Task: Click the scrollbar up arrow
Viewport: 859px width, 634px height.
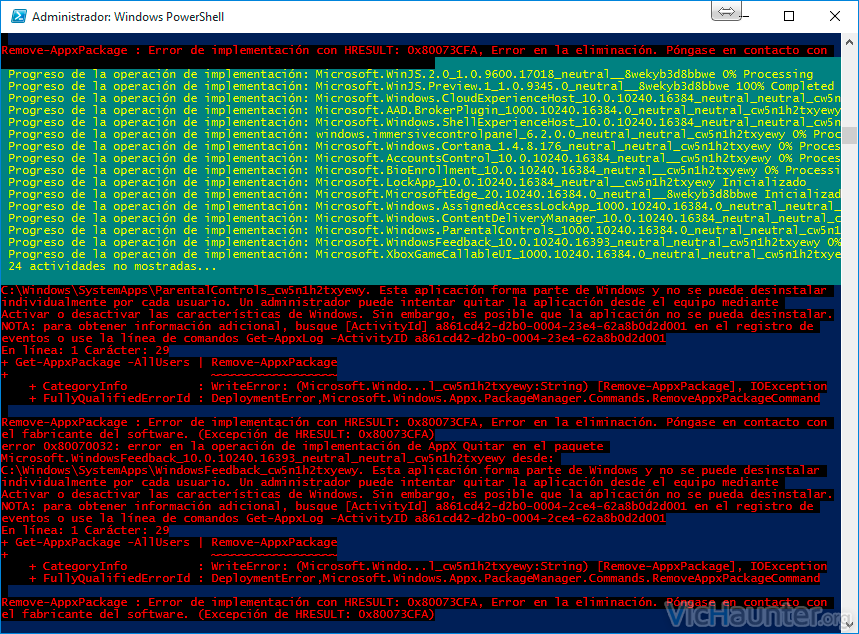Action: point(849,42)
